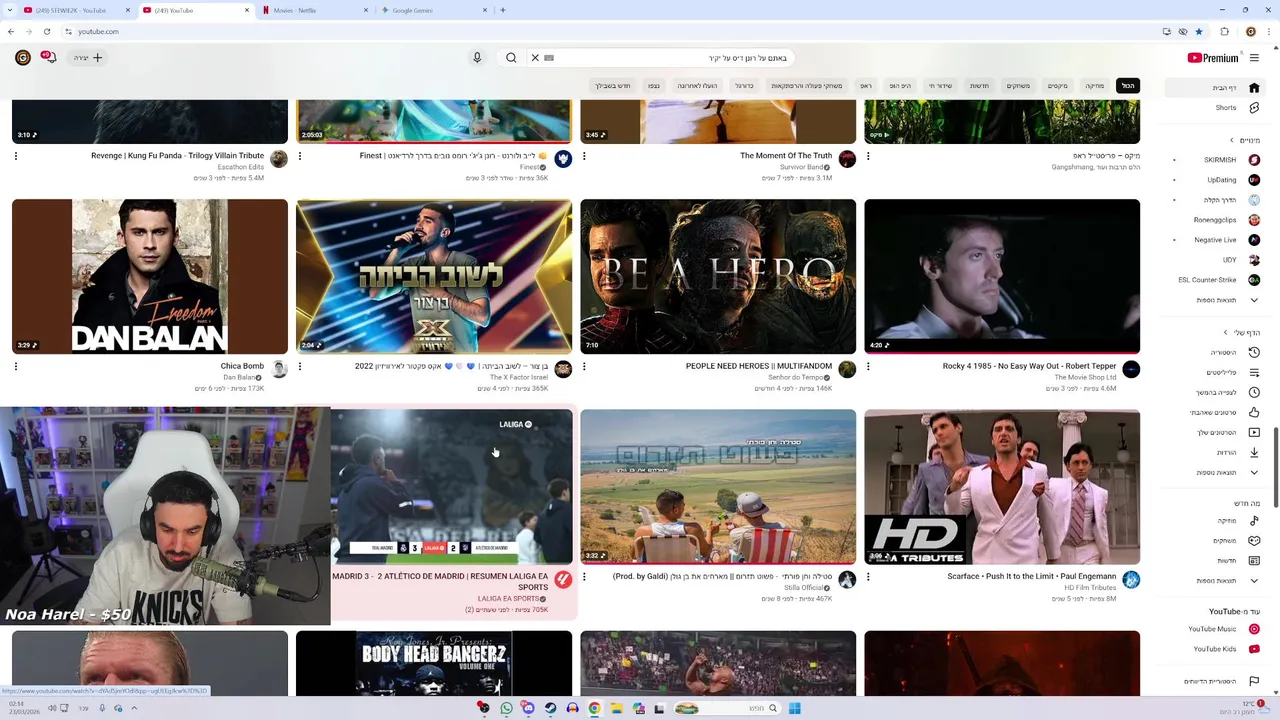Open YouTube Music link in sidebar
Screen dimensions: 1280x720
(x=1223, y=629)
